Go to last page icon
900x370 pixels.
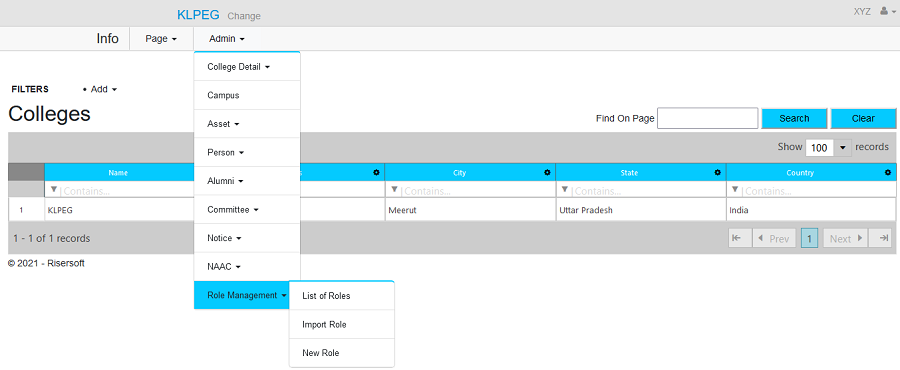(x=880, y=238)
